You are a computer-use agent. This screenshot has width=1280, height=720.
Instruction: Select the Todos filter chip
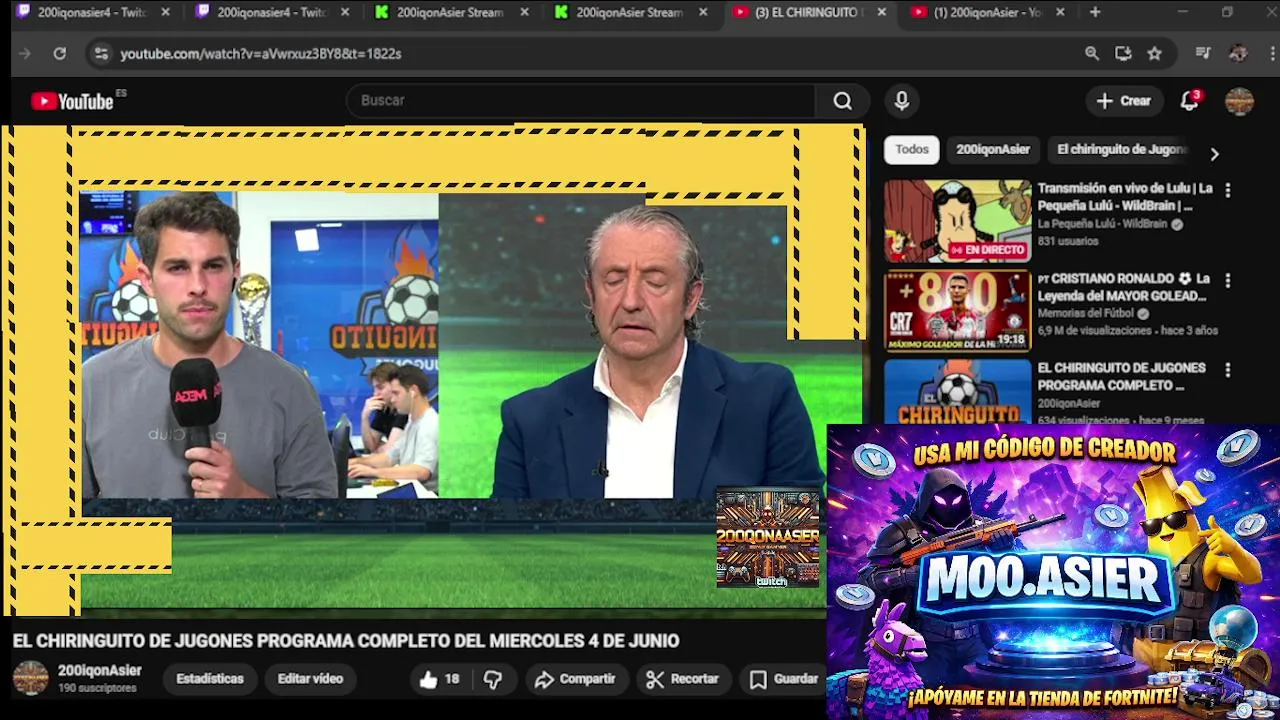pyautogui.click(x=912, y=150)
